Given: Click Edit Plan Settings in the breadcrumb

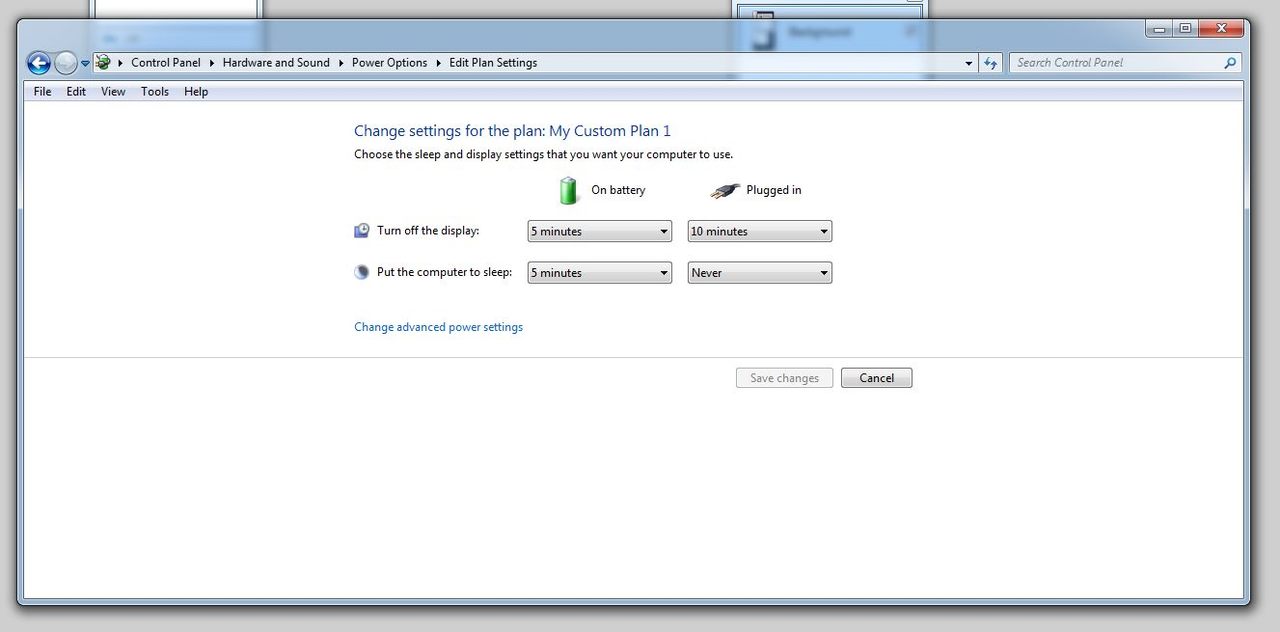Looking at the screenshot, I should pos(493,63).
